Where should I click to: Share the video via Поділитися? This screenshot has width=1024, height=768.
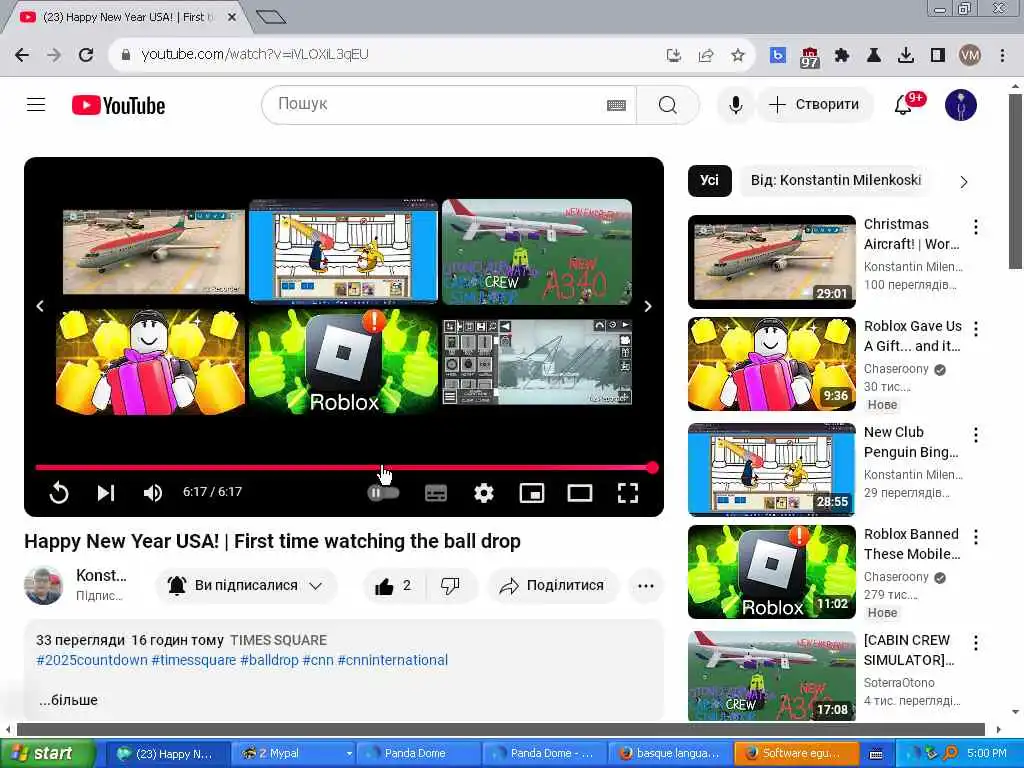pyautogui.click(x=552, y=586)
